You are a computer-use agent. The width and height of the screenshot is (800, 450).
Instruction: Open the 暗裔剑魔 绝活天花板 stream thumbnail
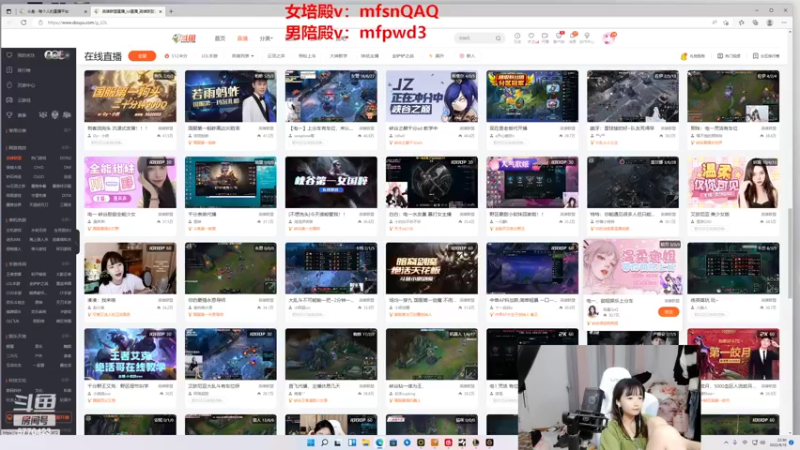(432, 268)
